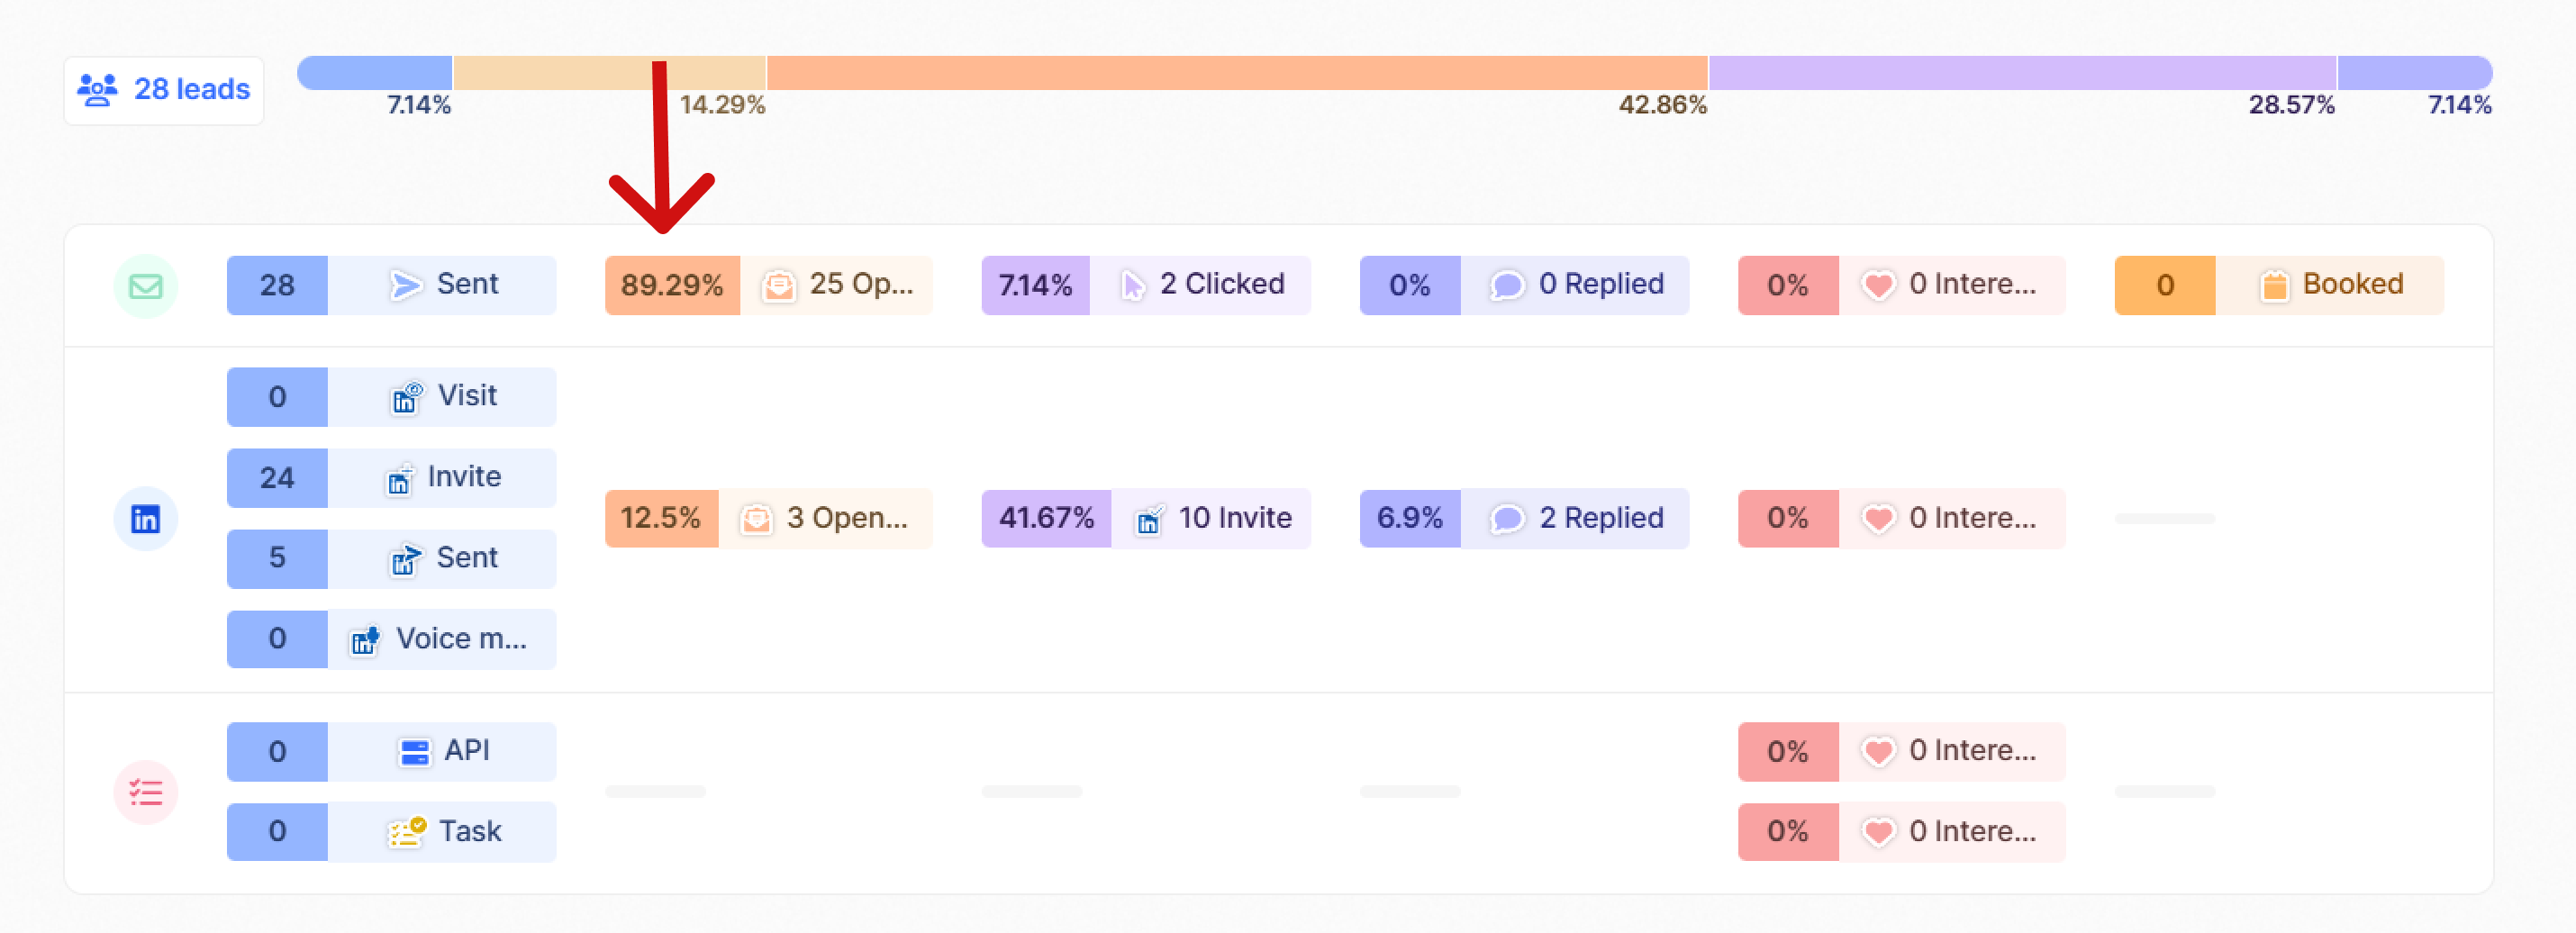Click the API server icon
Viewport: 2576px width, 933px height.
click(413, 751)
